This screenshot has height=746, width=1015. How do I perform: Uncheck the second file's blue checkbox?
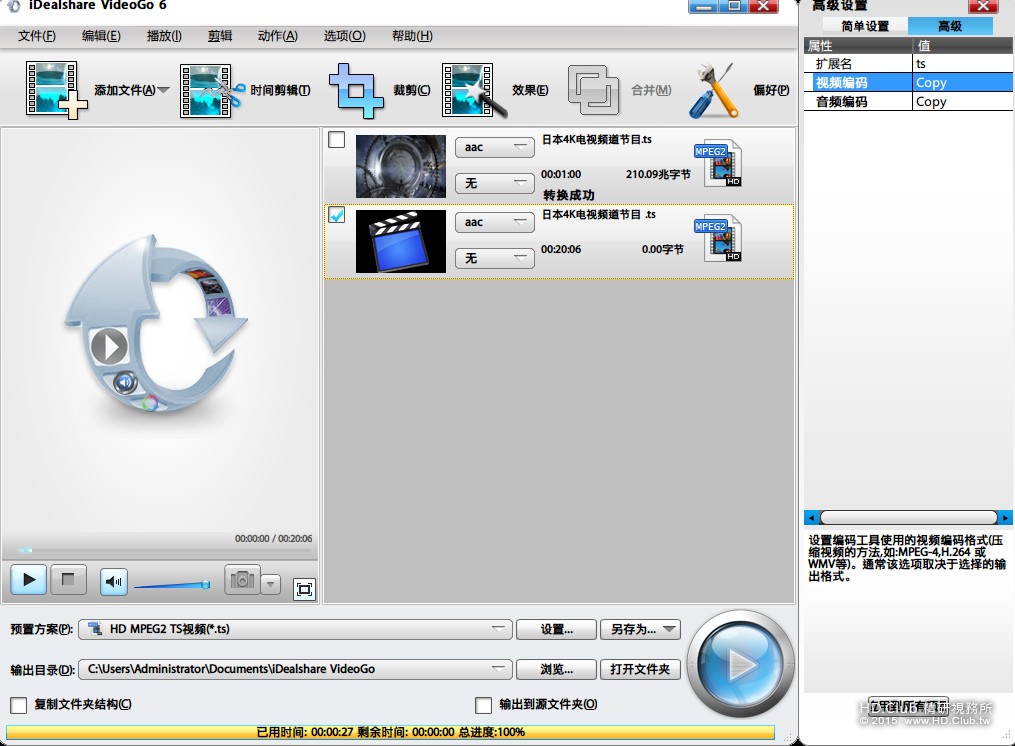coord(337,214)
